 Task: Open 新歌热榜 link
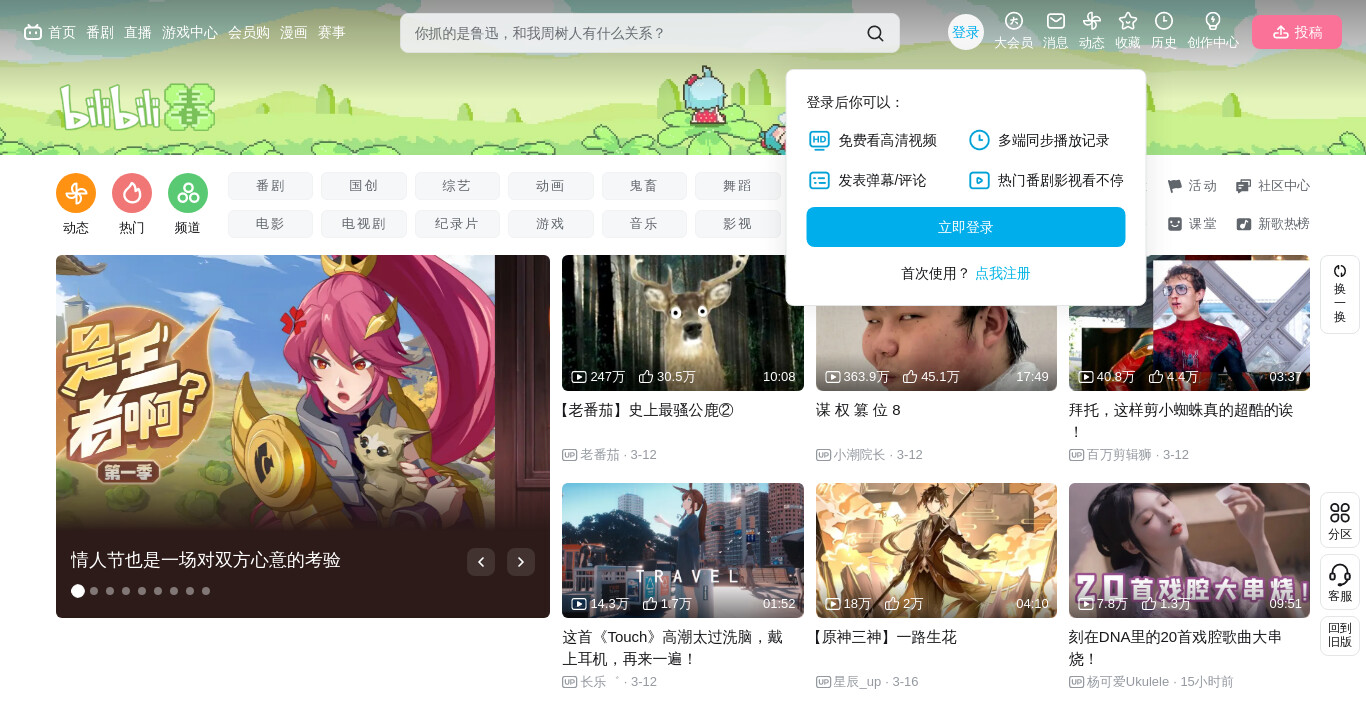coord(1273,224)
